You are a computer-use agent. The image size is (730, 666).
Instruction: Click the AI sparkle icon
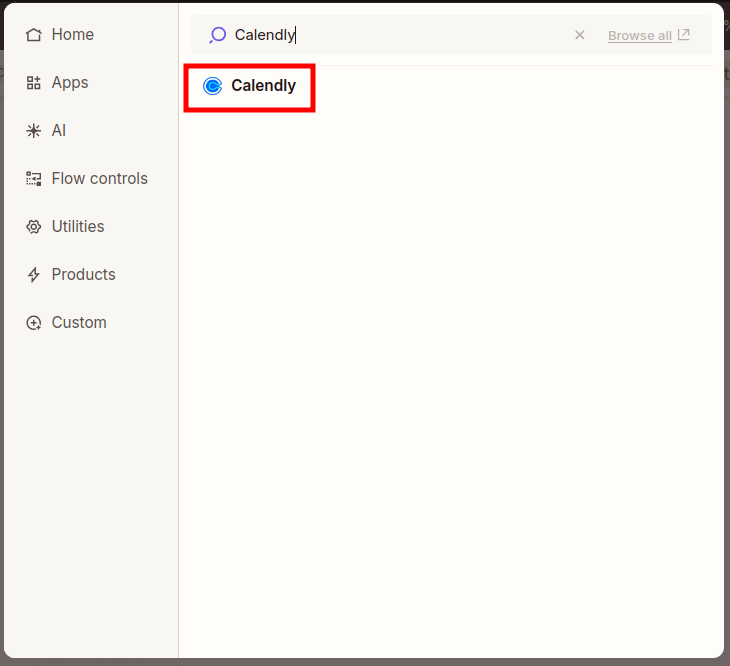point(34,130)
